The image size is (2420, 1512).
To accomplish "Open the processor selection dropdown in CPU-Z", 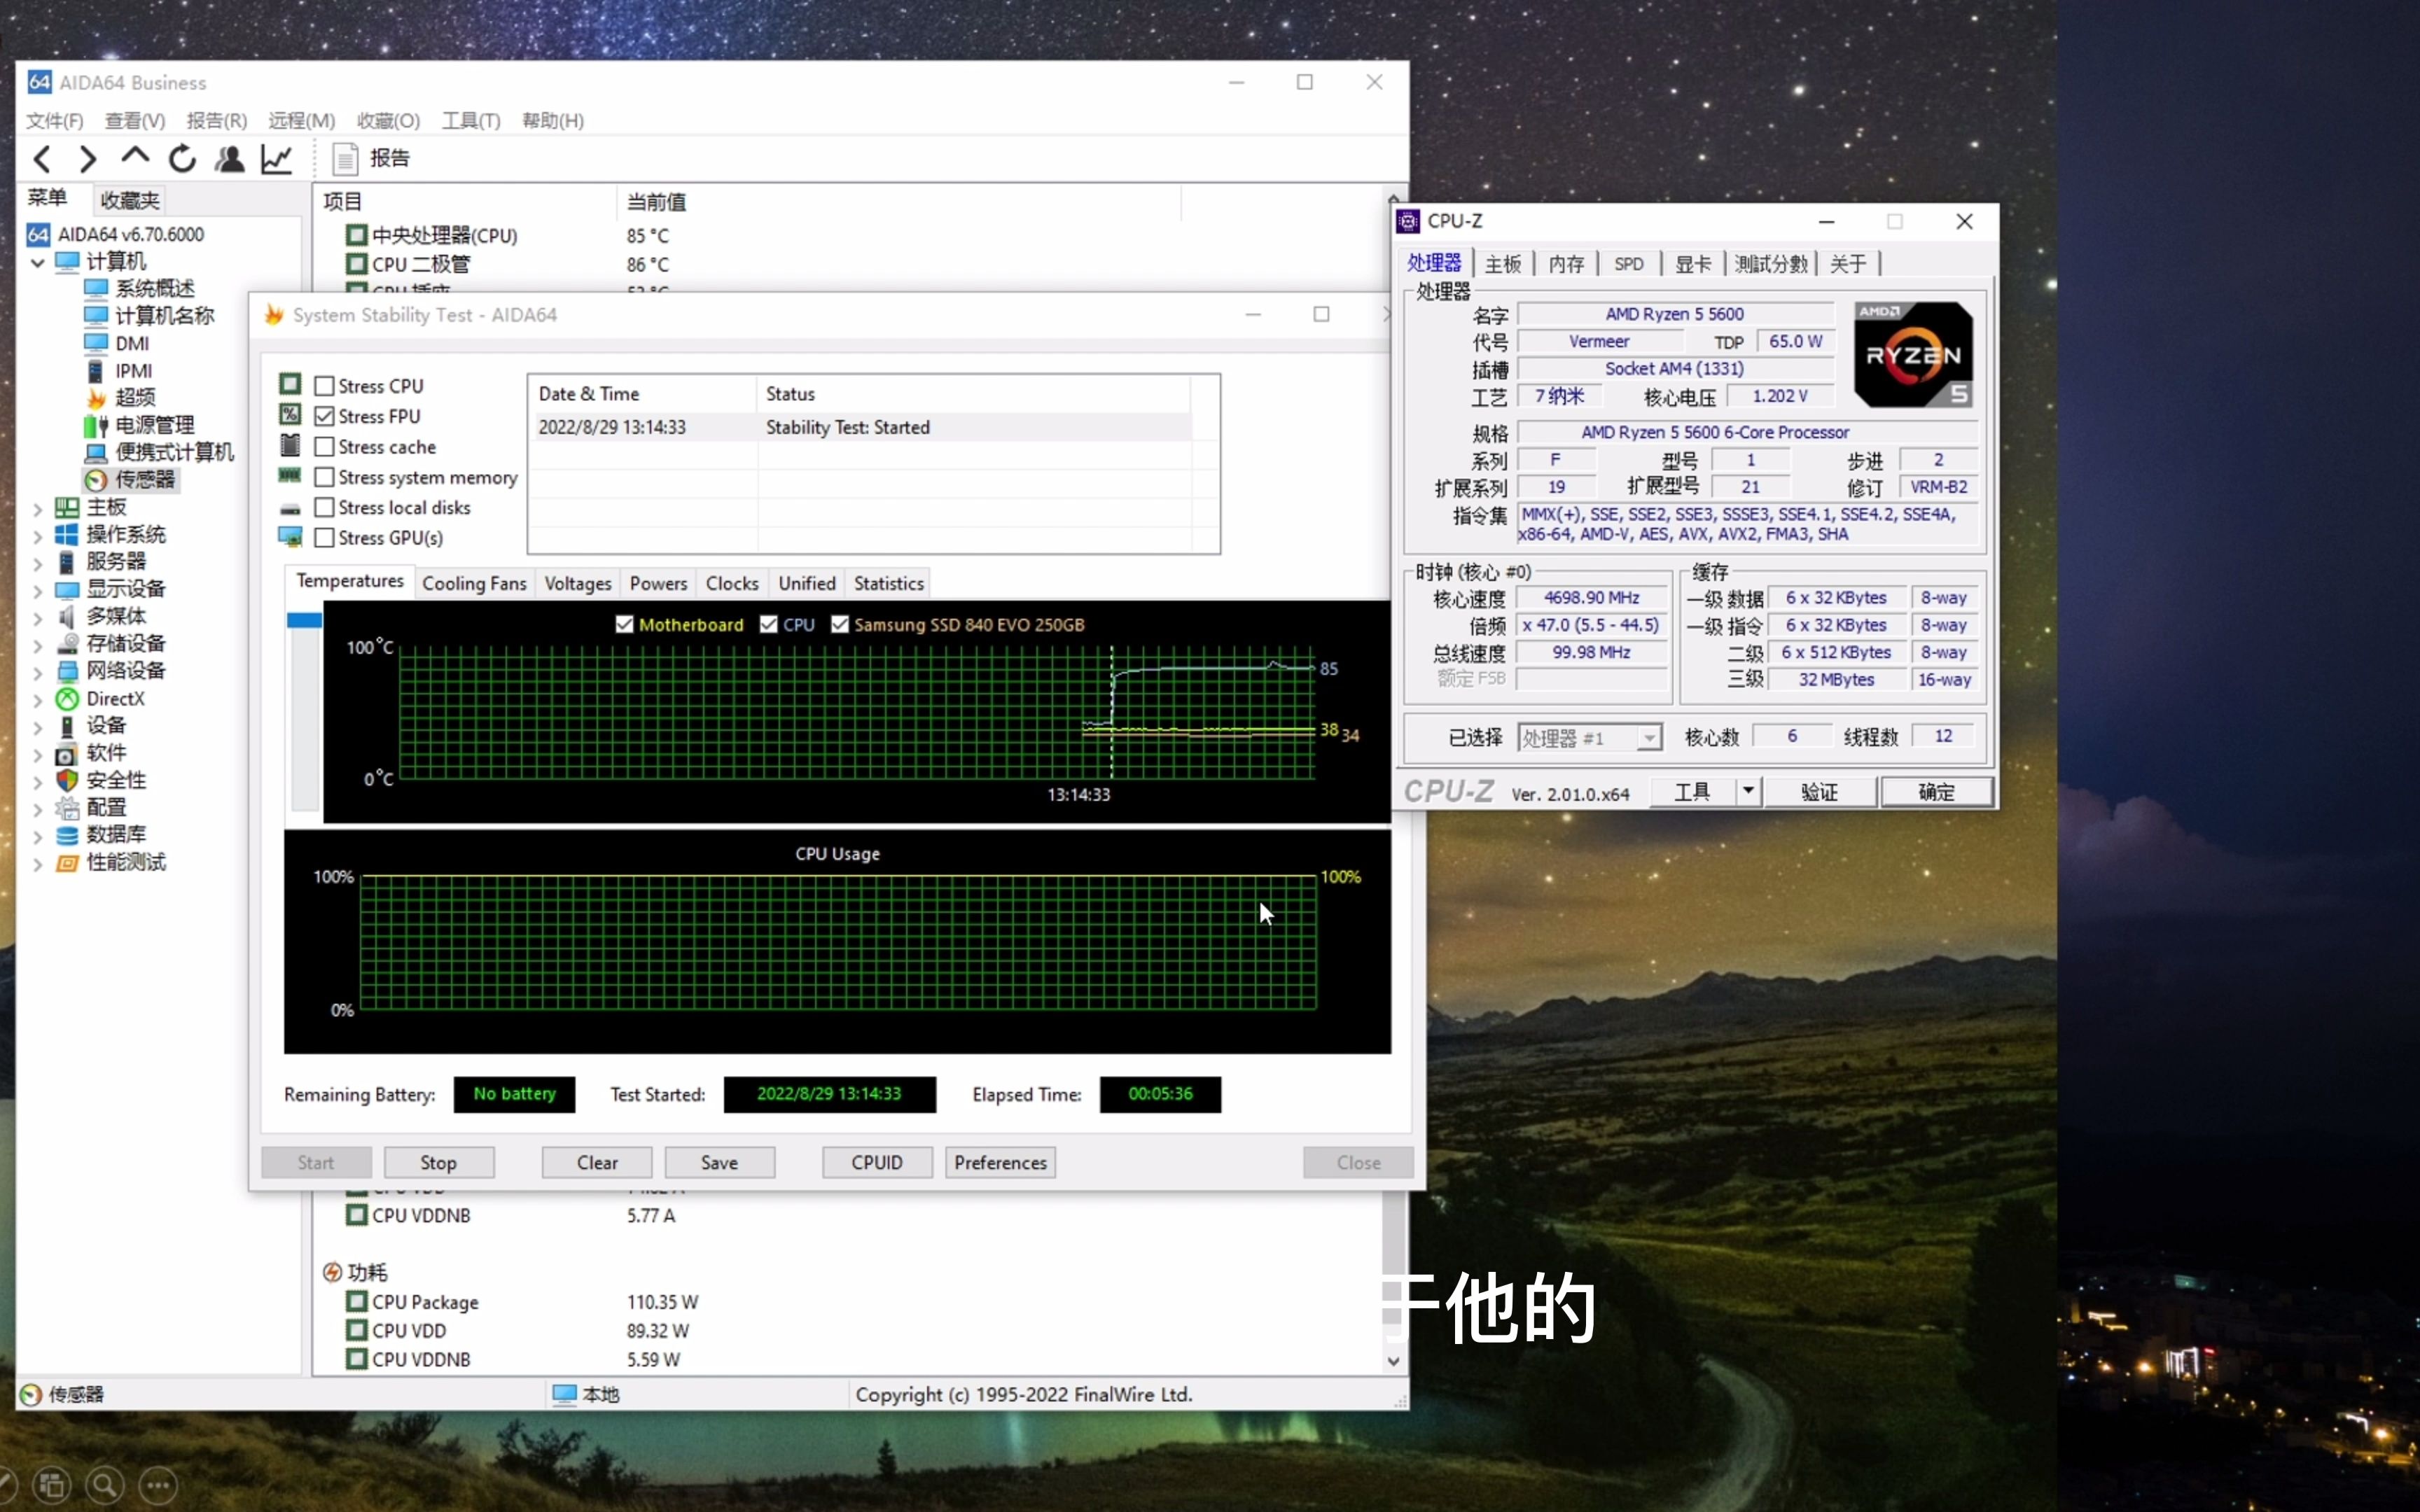I will click(1649, 738).
